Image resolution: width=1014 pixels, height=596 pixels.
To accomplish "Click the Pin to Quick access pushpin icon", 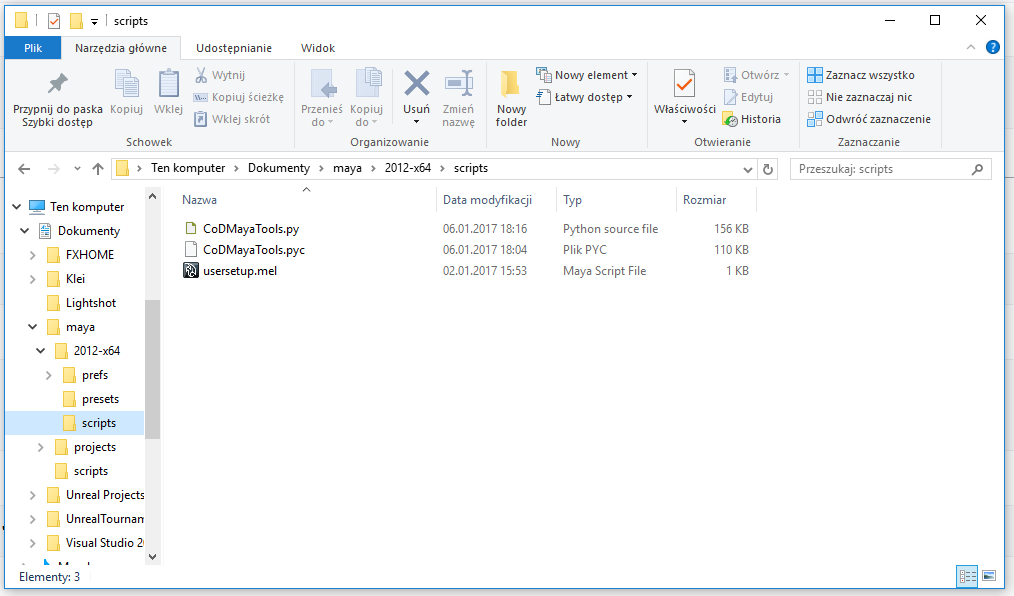I will pos(58,84).
